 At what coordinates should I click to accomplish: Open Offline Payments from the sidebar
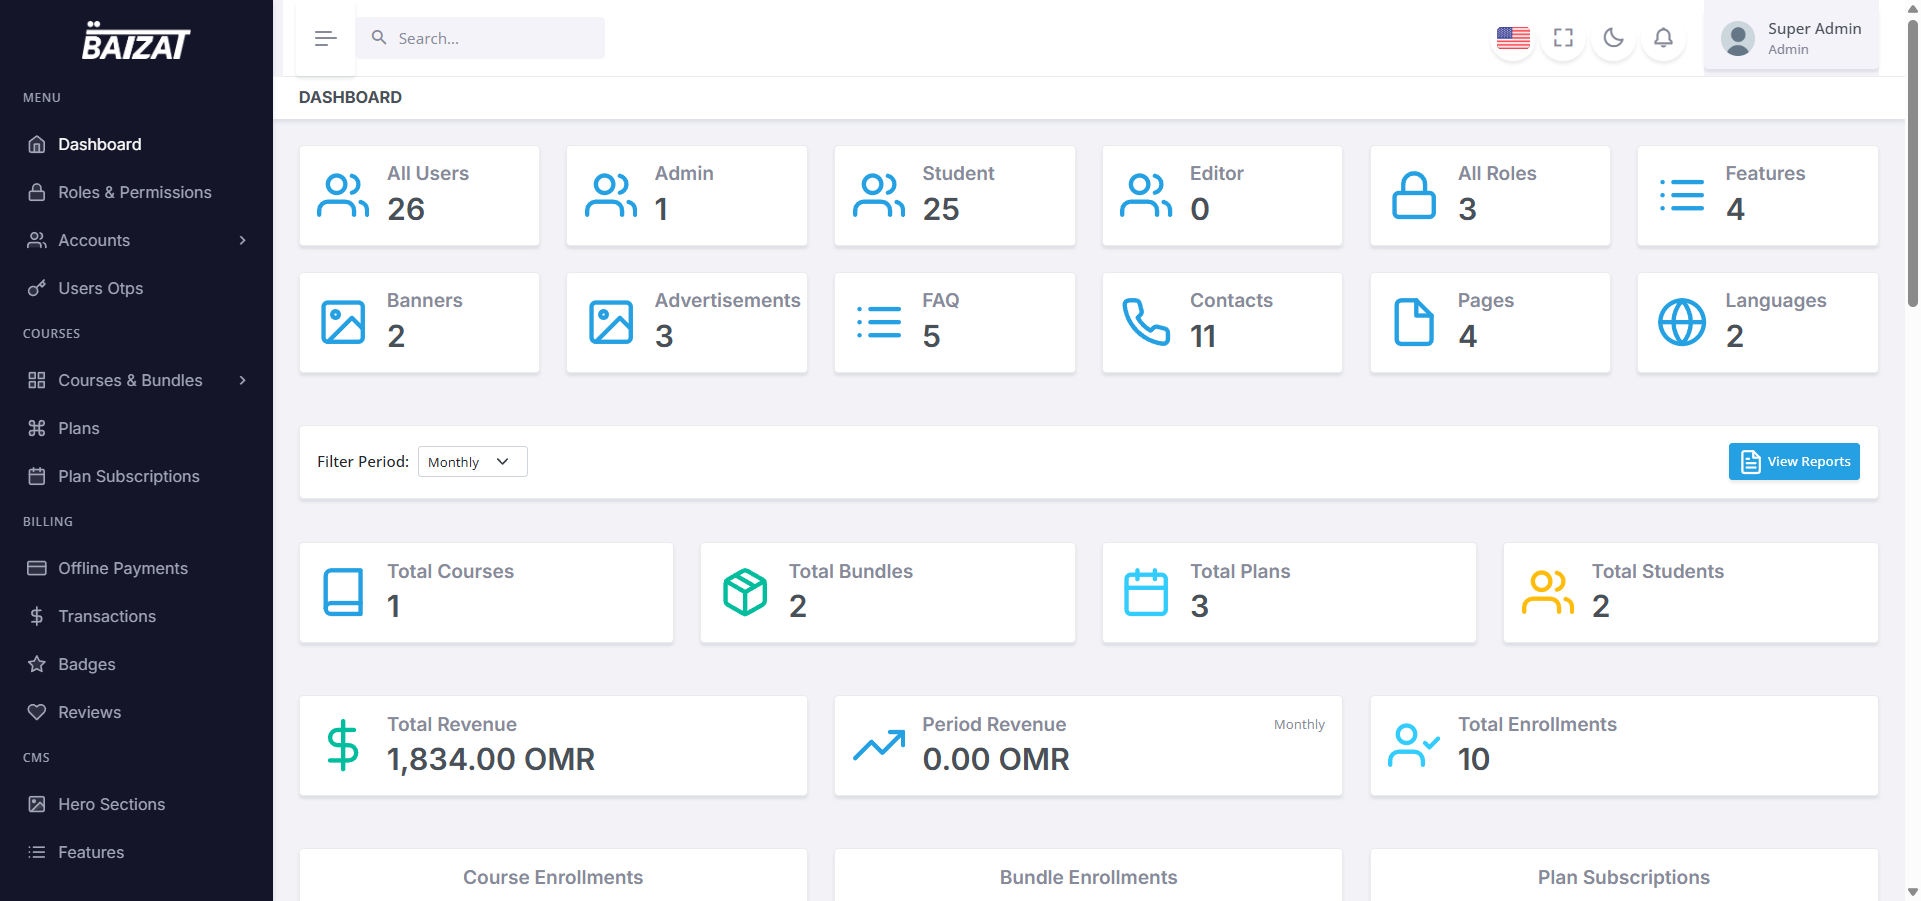pyautogui.click(x=122, y=568)
